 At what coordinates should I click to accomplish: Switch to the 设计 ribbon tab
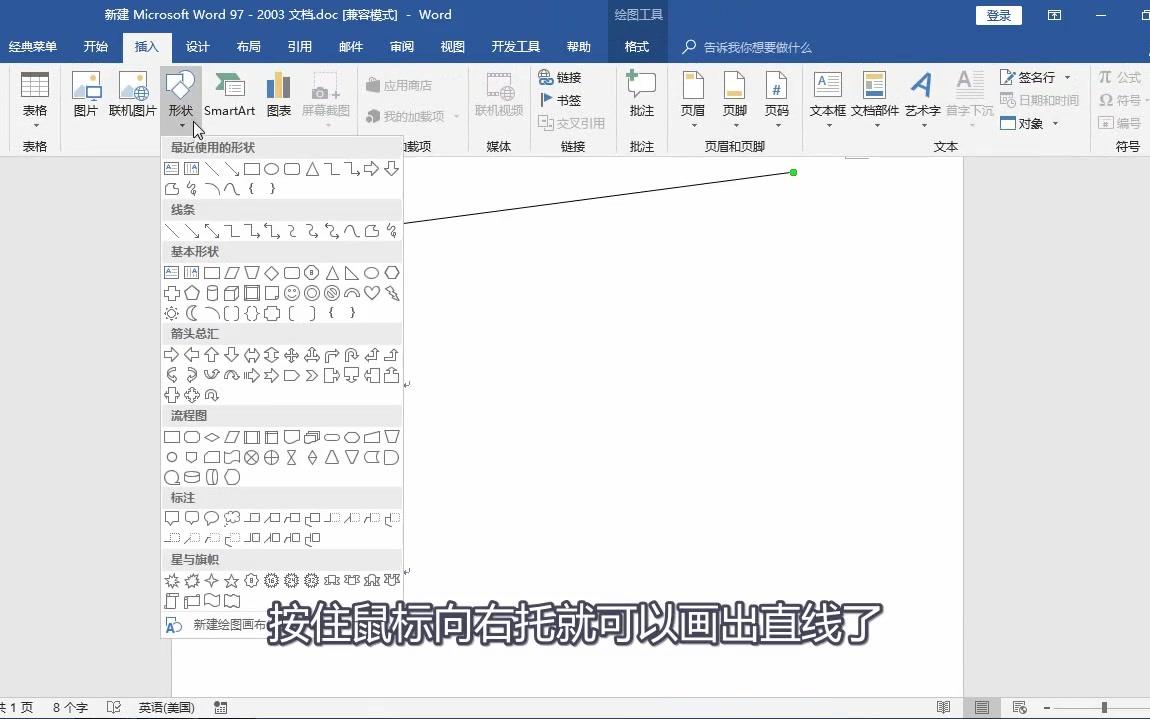click(x=197, y=46)
